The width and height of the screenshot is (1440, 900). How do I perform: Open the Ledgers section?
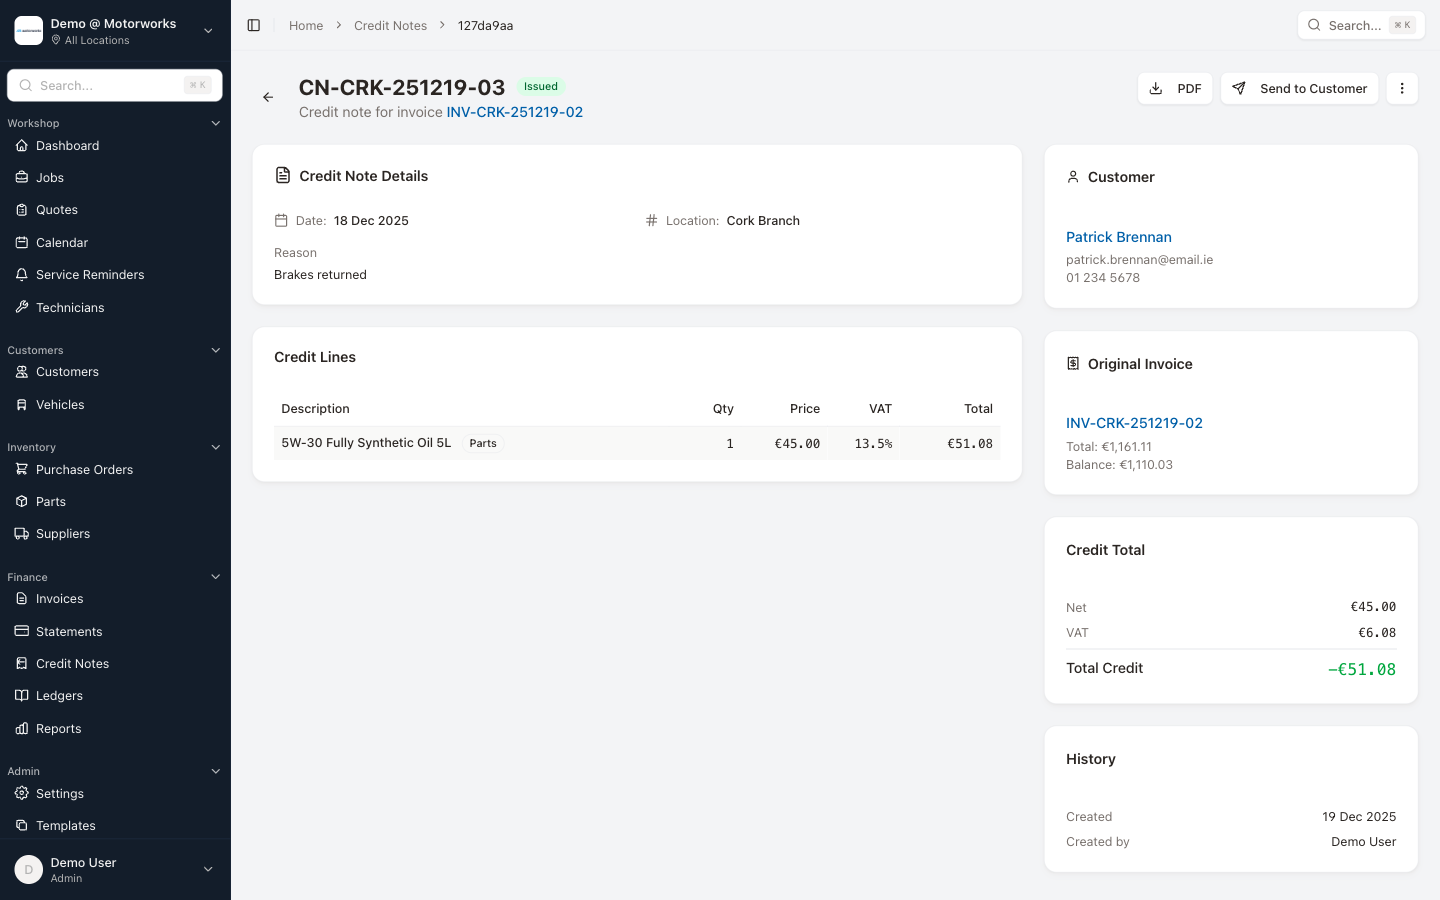(59, 695)
